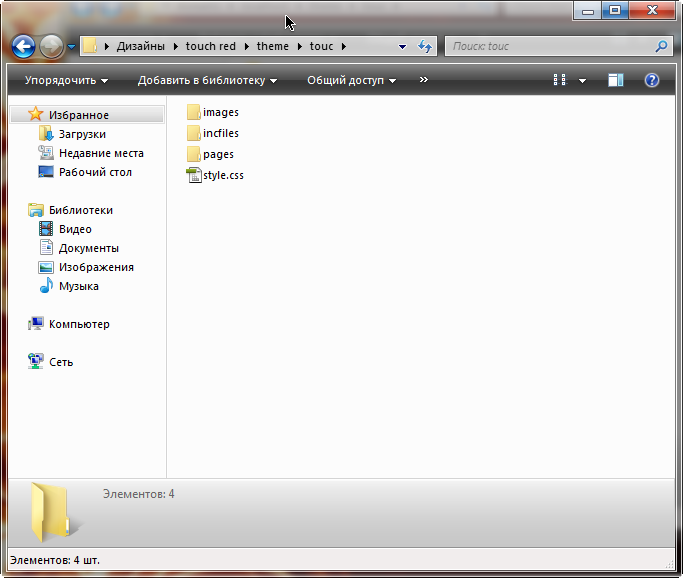
Task: Open the Общий доступ menu
Action: click(352, 80)
